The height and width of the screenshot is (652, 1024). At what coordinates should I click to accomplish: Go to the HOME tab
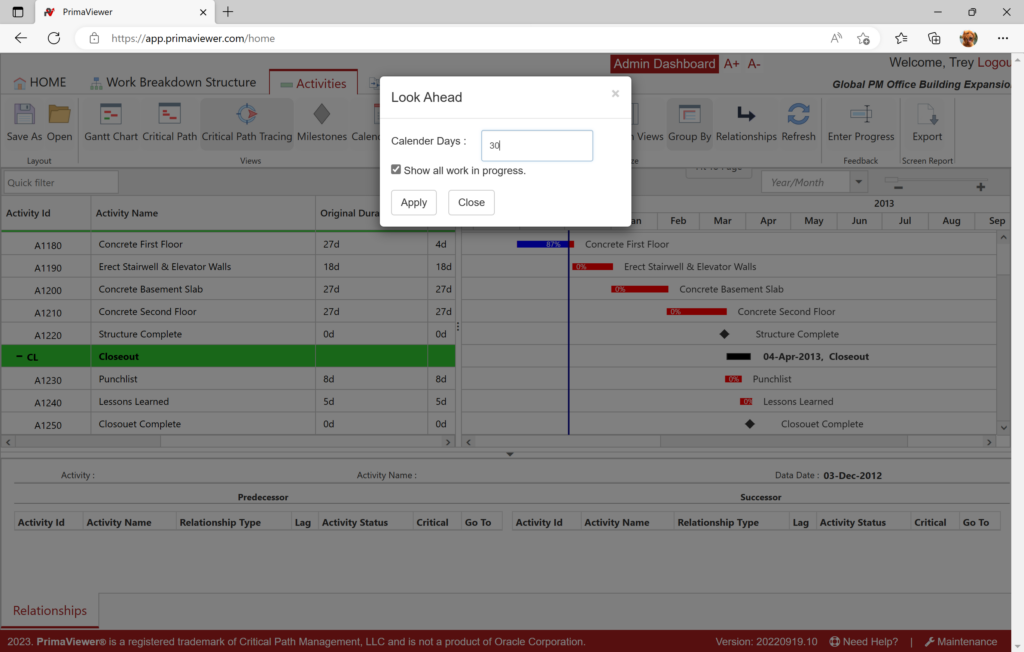pos(40,83)
